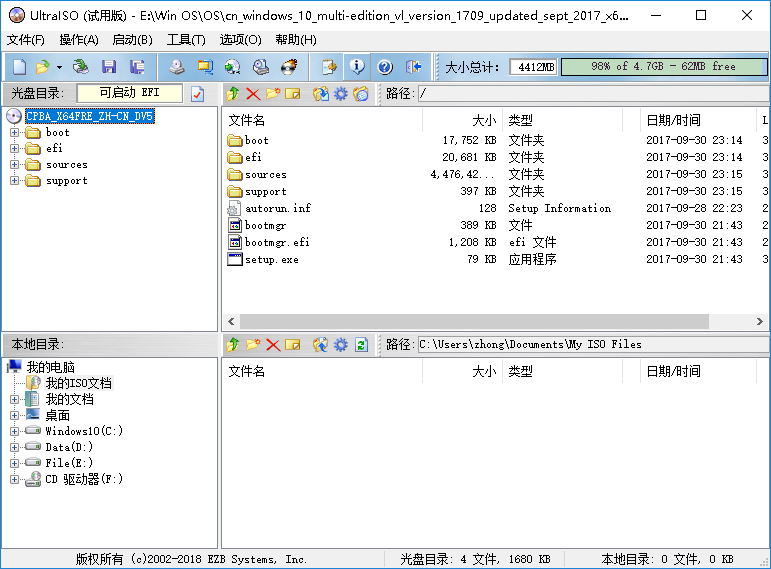Click the Image information 'i' icon
The height and width of the screenshot is (569, 771).
click(357, 66)
